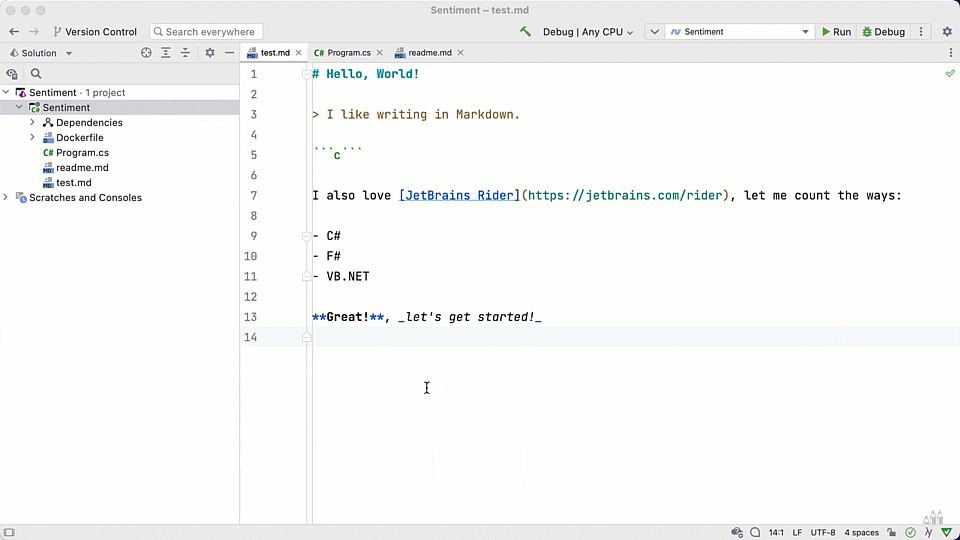Hide the Solution explorer panel

coord(230,53)
